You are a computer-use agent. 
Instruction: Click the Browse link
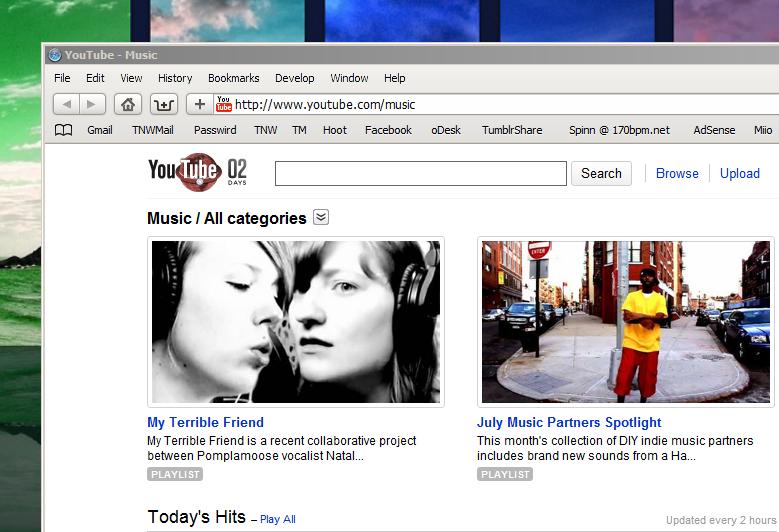click(x=677, y=173)
